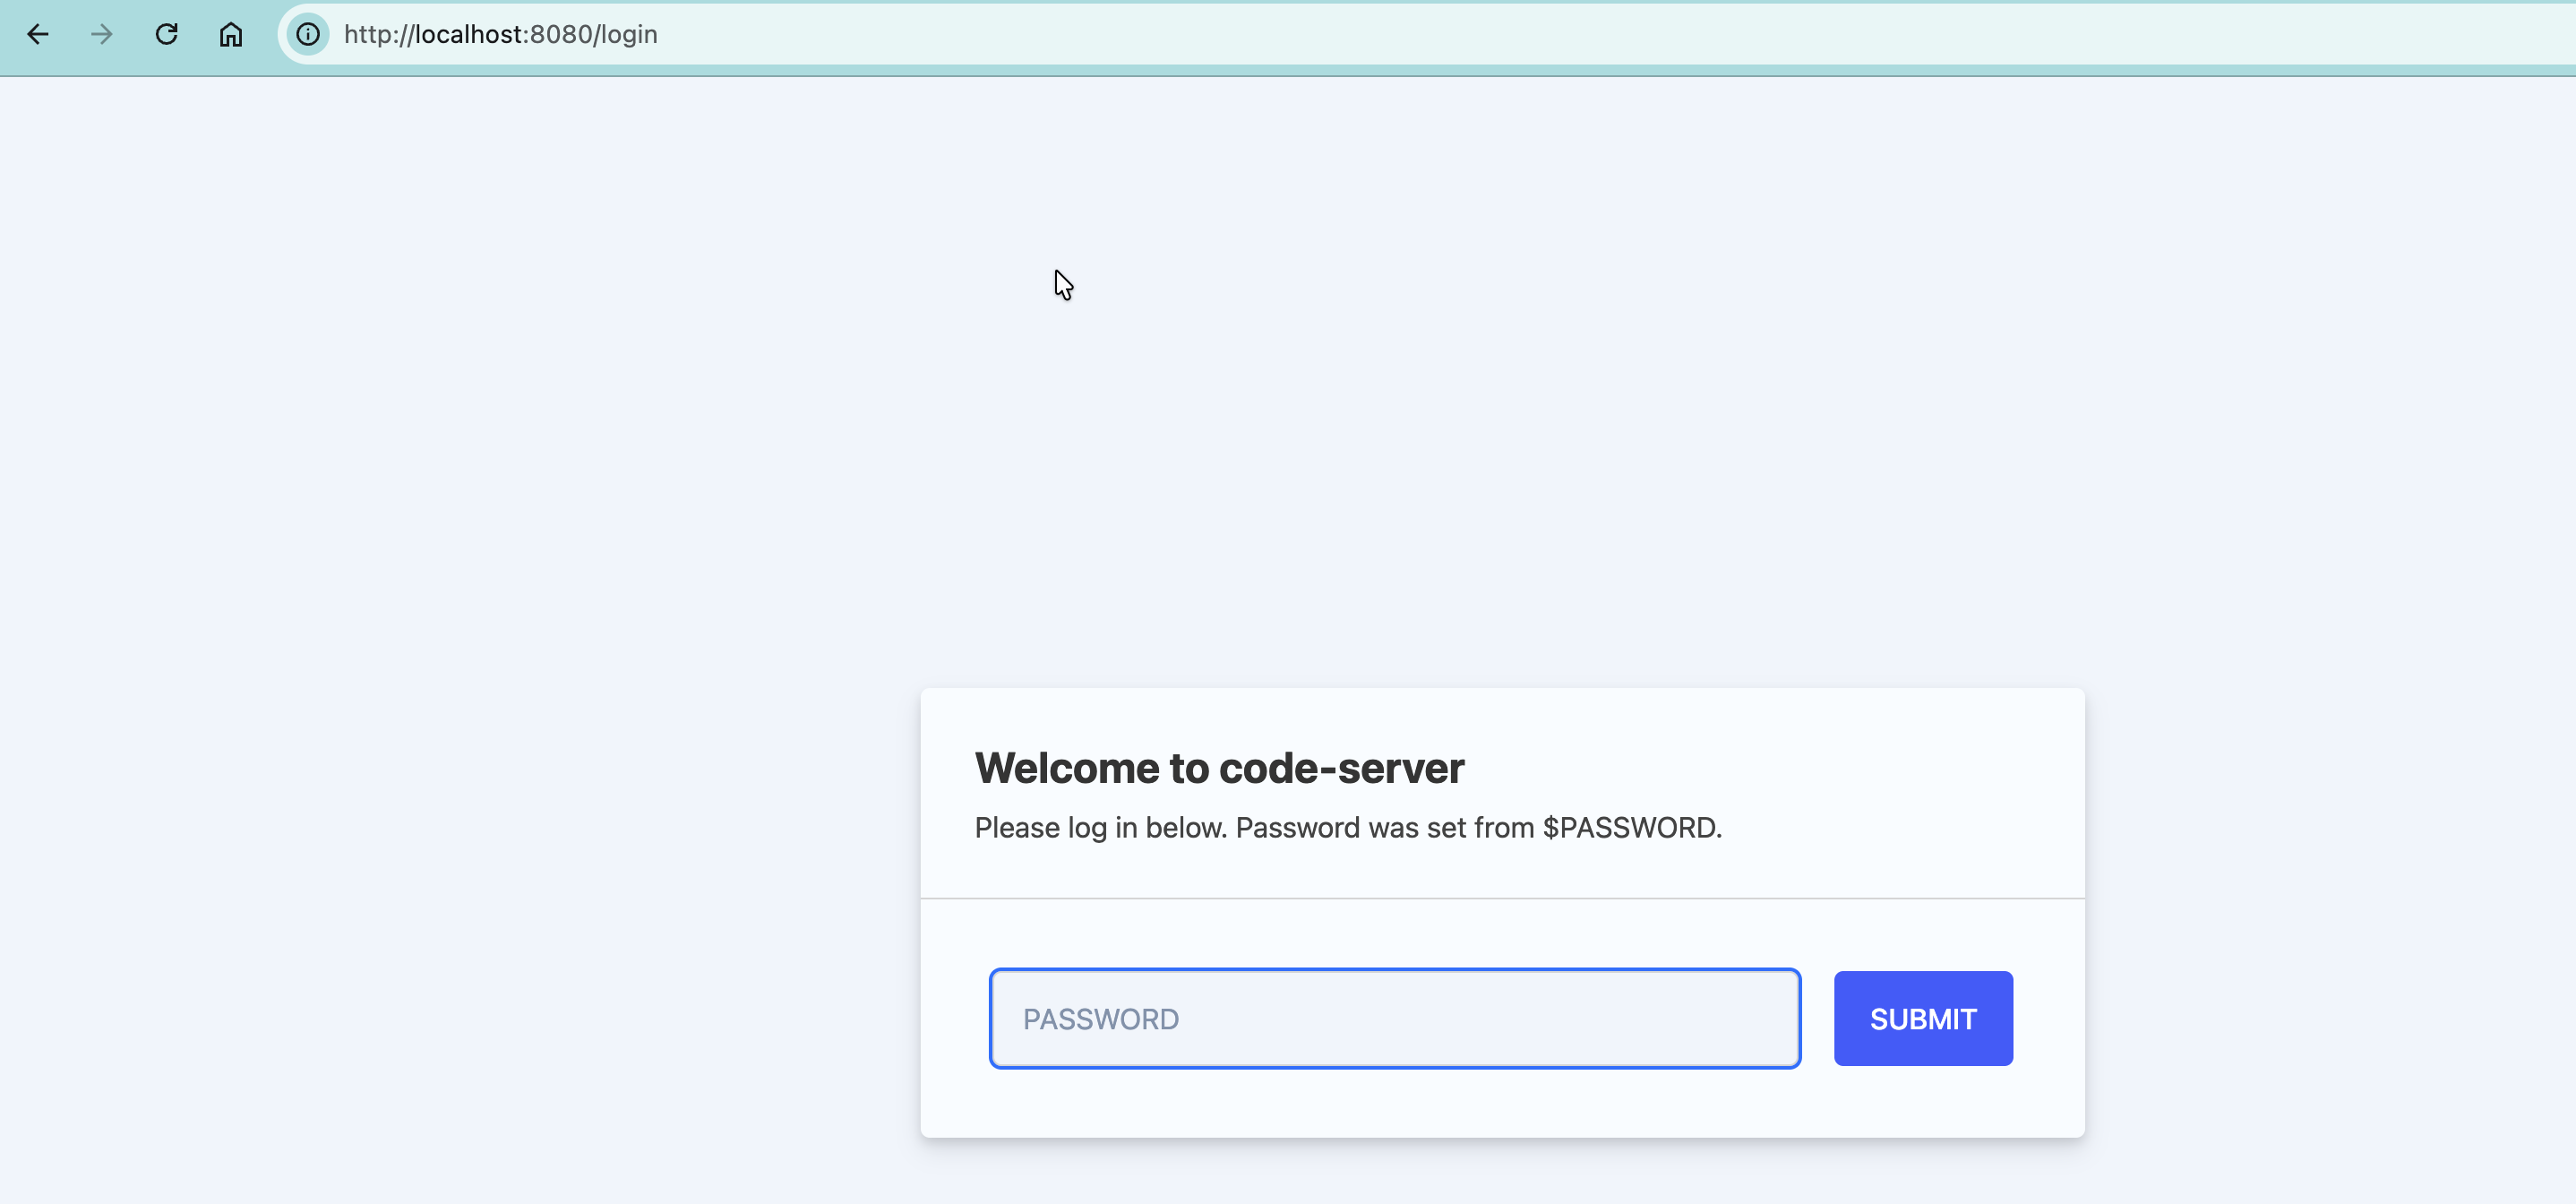Viewport: 2576px width, 1204px height.
Task: Click the empty area of the login card
Action: click(1500, 1110)
